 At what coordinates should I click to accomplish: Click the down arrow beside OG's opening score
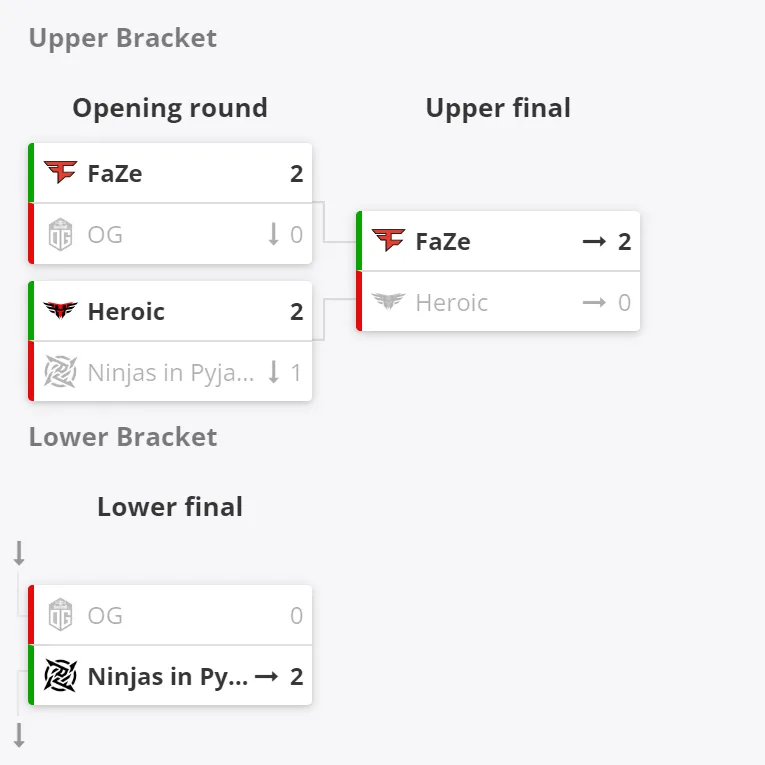(274, 234)
